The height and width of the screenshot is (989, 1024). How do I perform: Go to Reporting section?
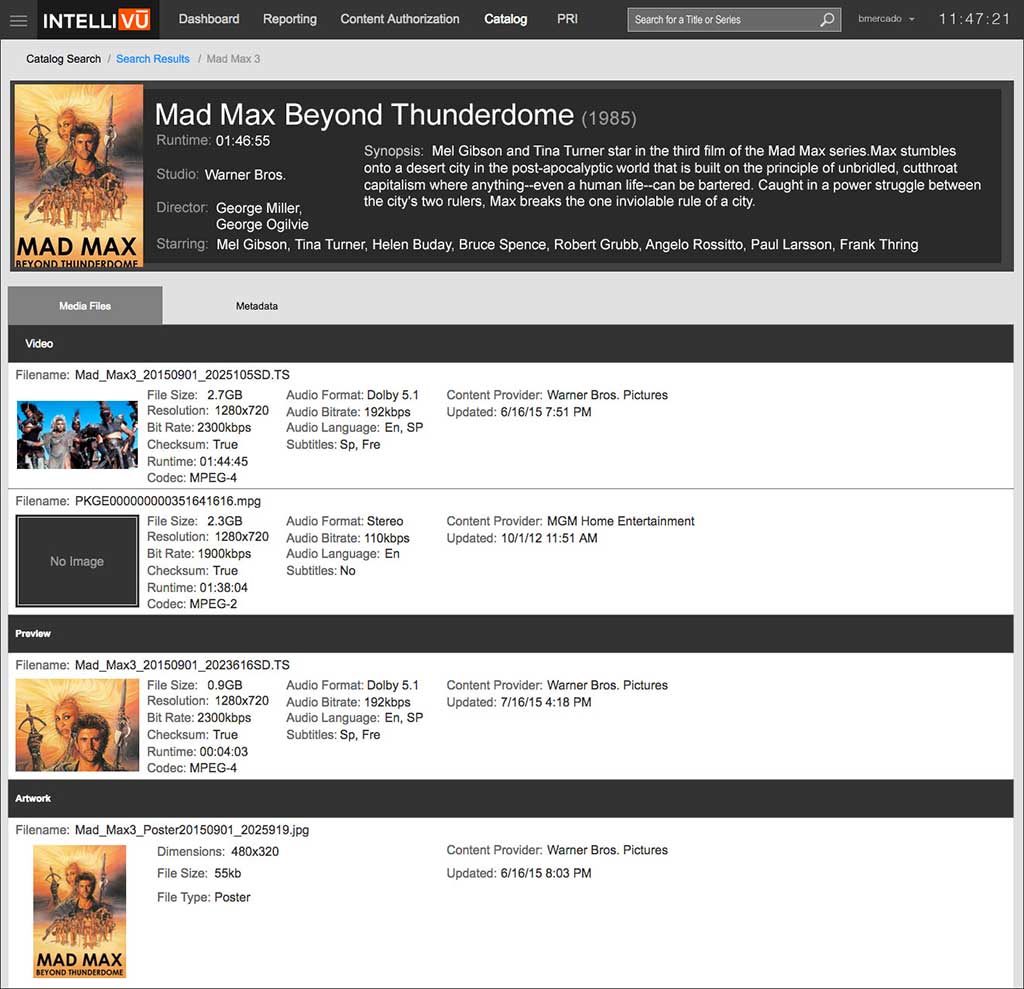(x=289, y=19)
